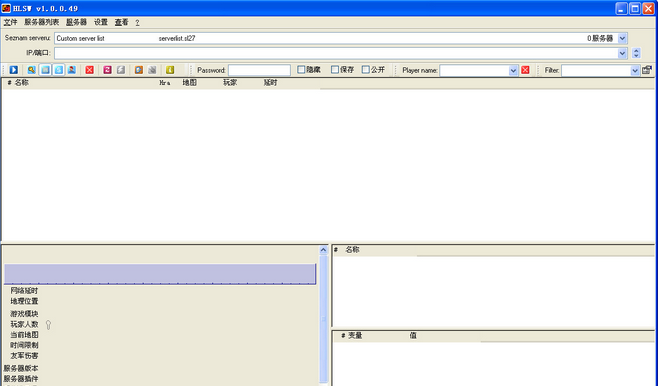Click the lock icon beside 玩家人数
The height and width of the screenshot is (386, 659).
tap(48, 325)
